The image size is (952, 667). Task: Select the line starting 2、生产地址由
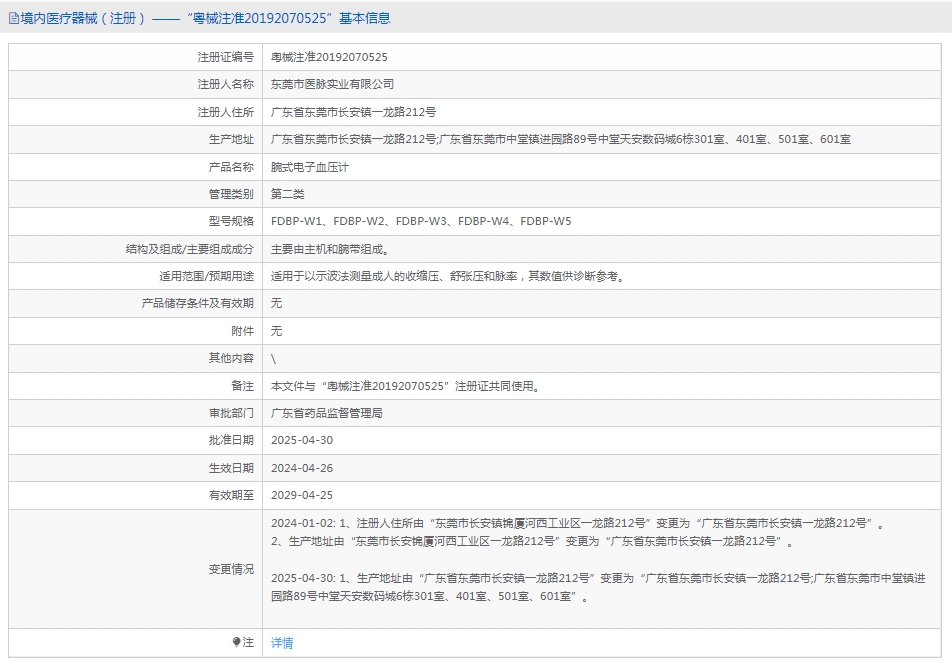tap(532, 541)
